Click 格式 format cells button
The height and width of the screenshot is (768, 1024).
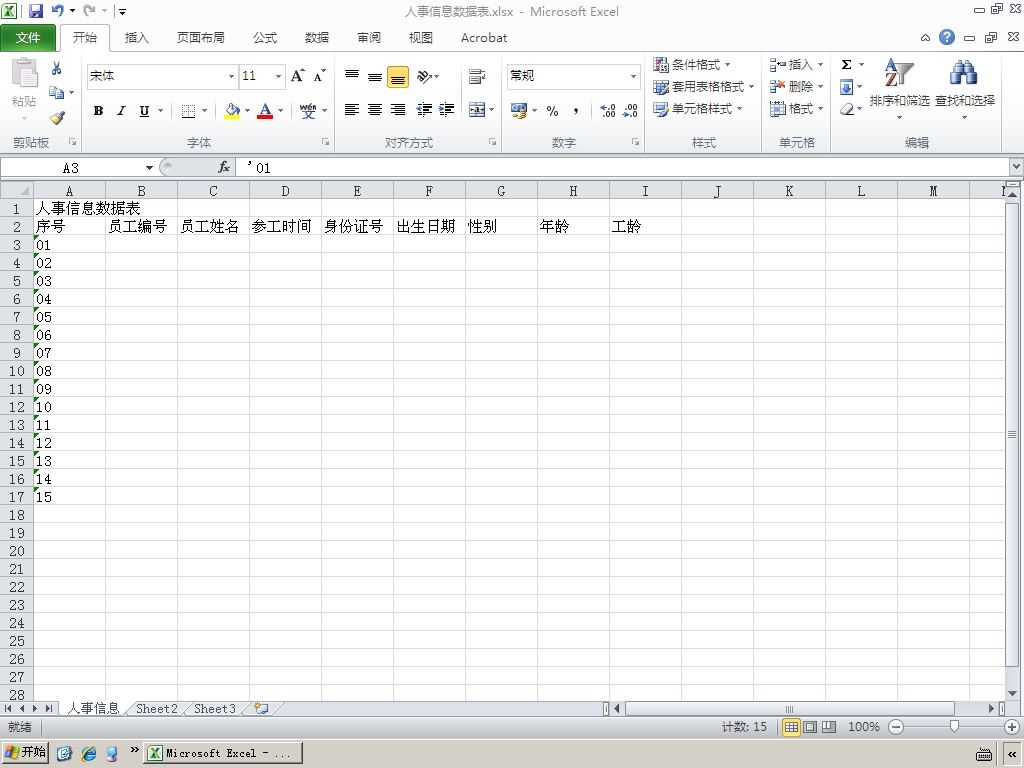pyautogui.click(x=796, y=108)
